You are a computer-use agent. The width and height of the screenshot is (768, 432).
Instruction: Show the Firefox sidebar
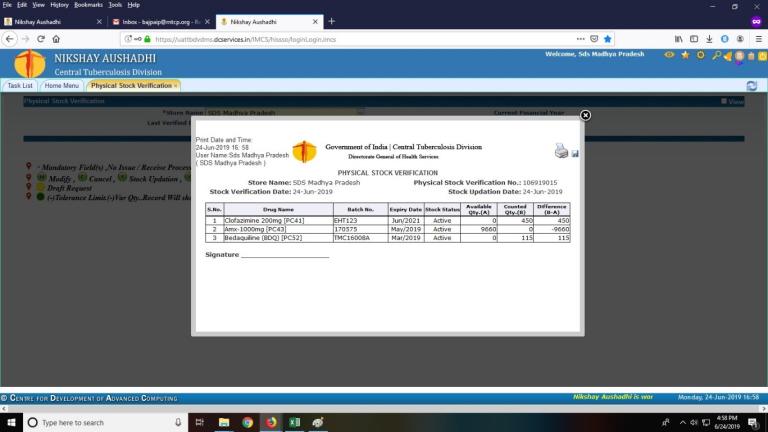pyautogui.click(x=694, y=39)
